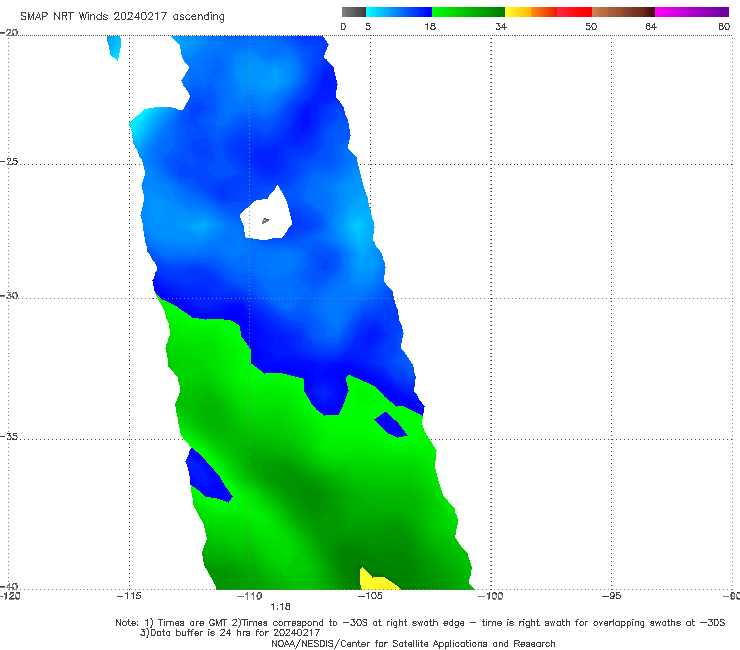Pick the cyan-to-blue 5–18 color bar segment

click(399, 12)
